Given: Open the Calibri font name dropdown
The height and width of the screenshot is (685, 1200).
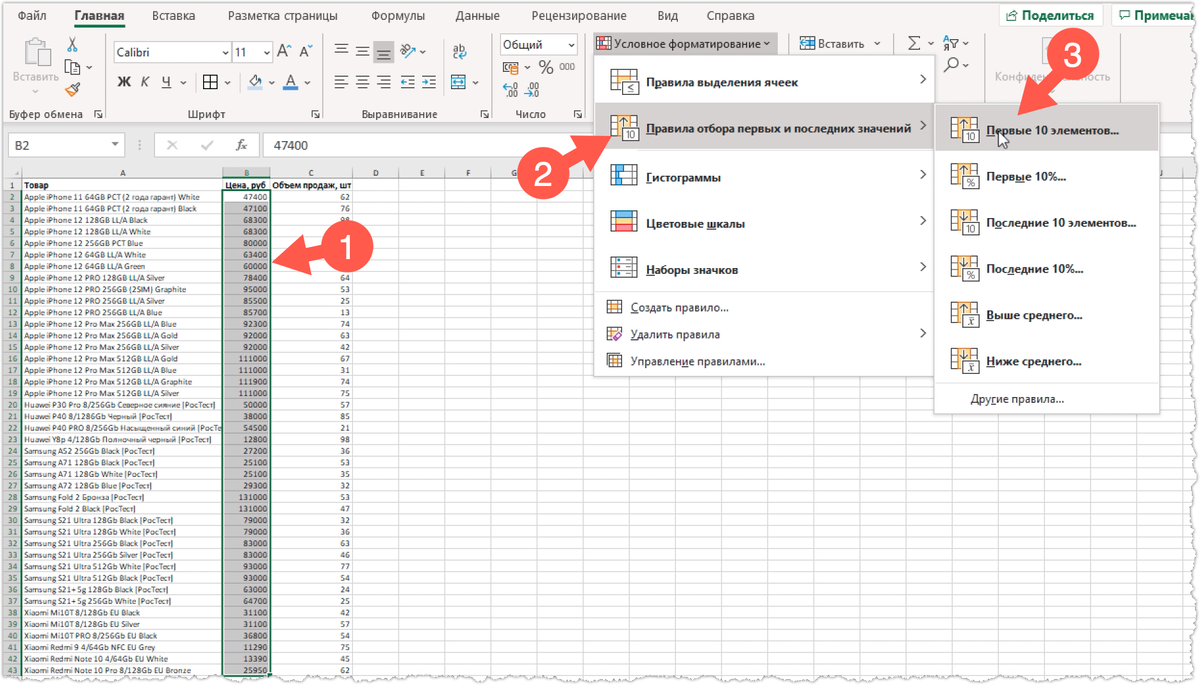Looking at the screenshot, I should coord(225,52).
